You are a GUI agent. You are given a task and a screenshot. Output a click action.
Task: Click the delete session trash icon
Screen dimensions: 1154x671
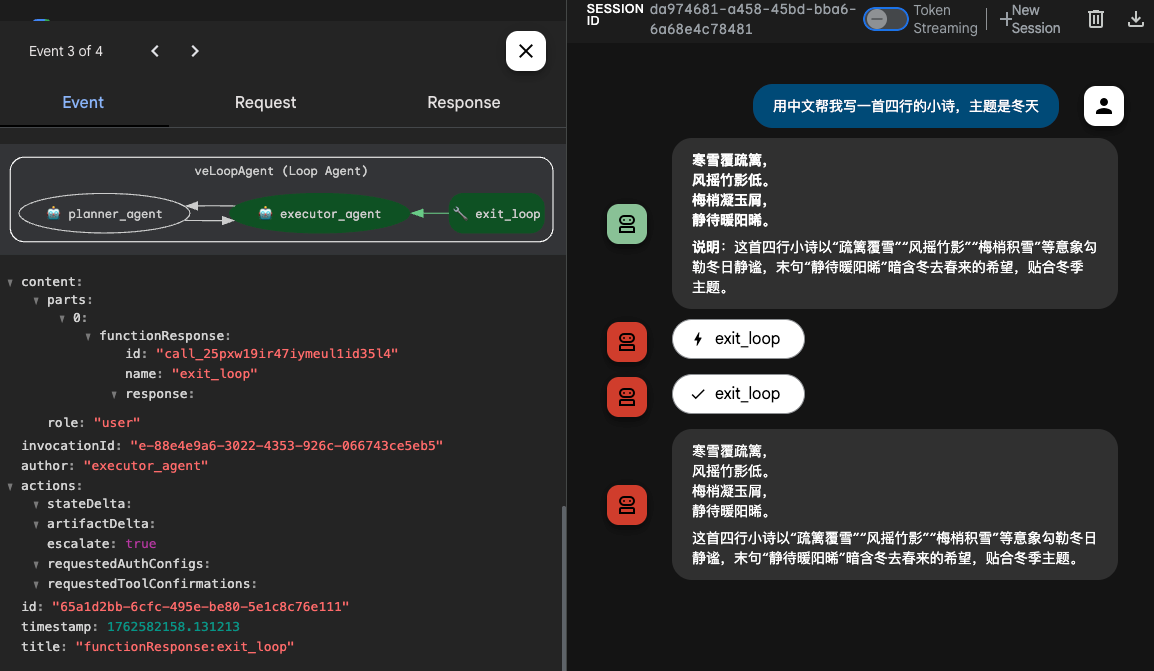1095,19
